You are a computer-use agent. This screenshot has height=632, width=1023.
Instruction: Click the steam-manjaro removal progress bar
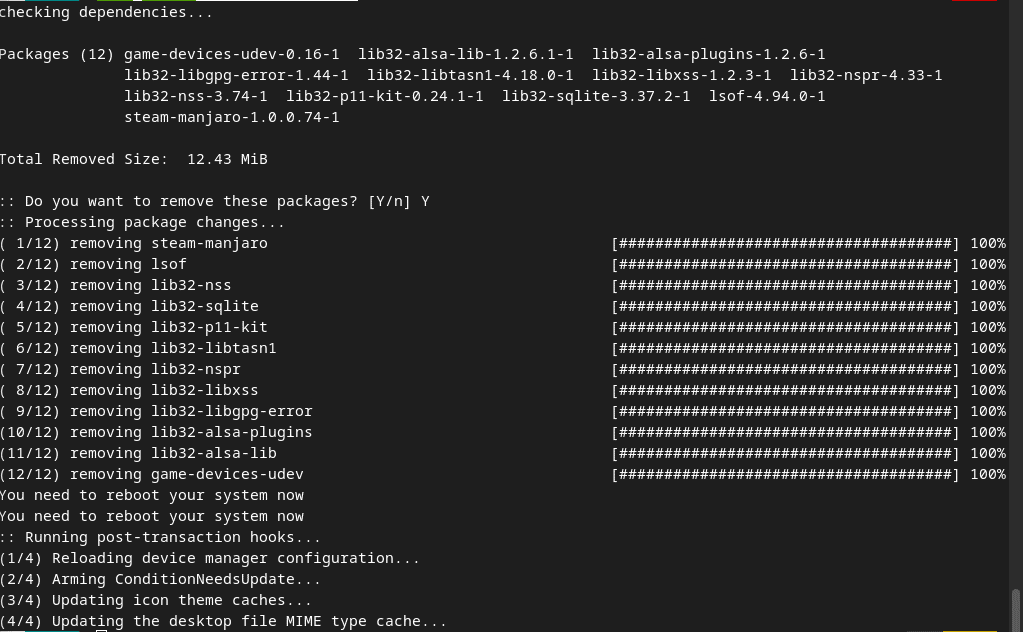coord(786,243)
